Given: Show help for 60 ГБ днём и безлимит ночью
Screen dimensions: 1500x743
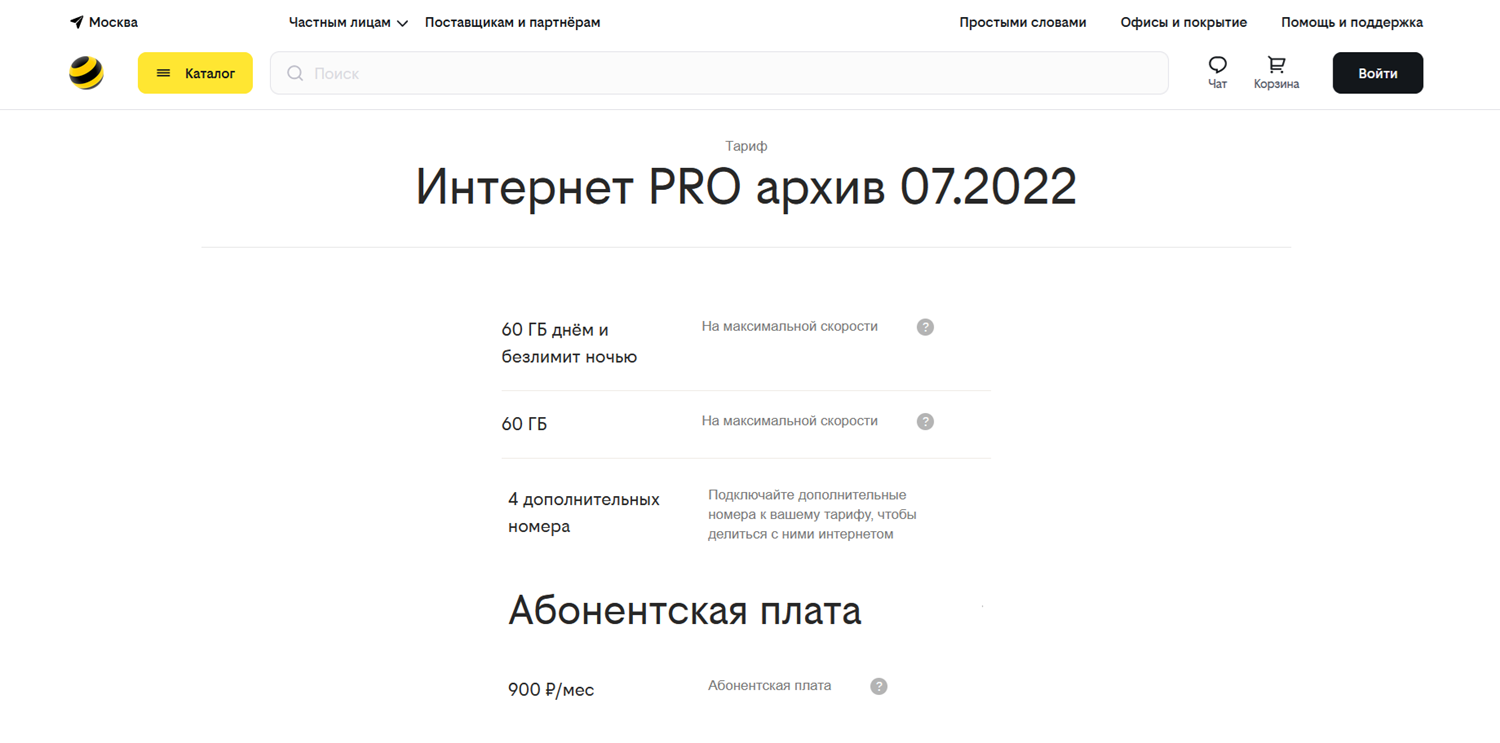Looking at the screenshot, I should click(x=925, y=327).
